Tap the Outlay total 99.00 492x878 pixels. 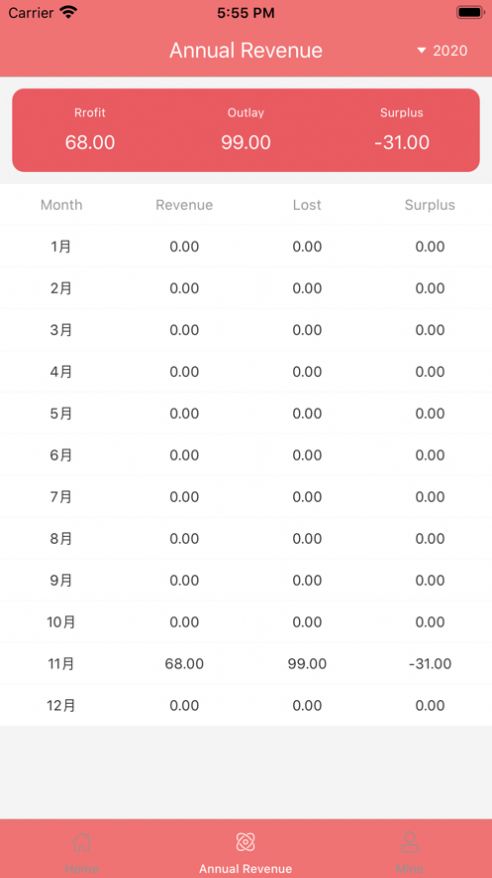[246, 142]
